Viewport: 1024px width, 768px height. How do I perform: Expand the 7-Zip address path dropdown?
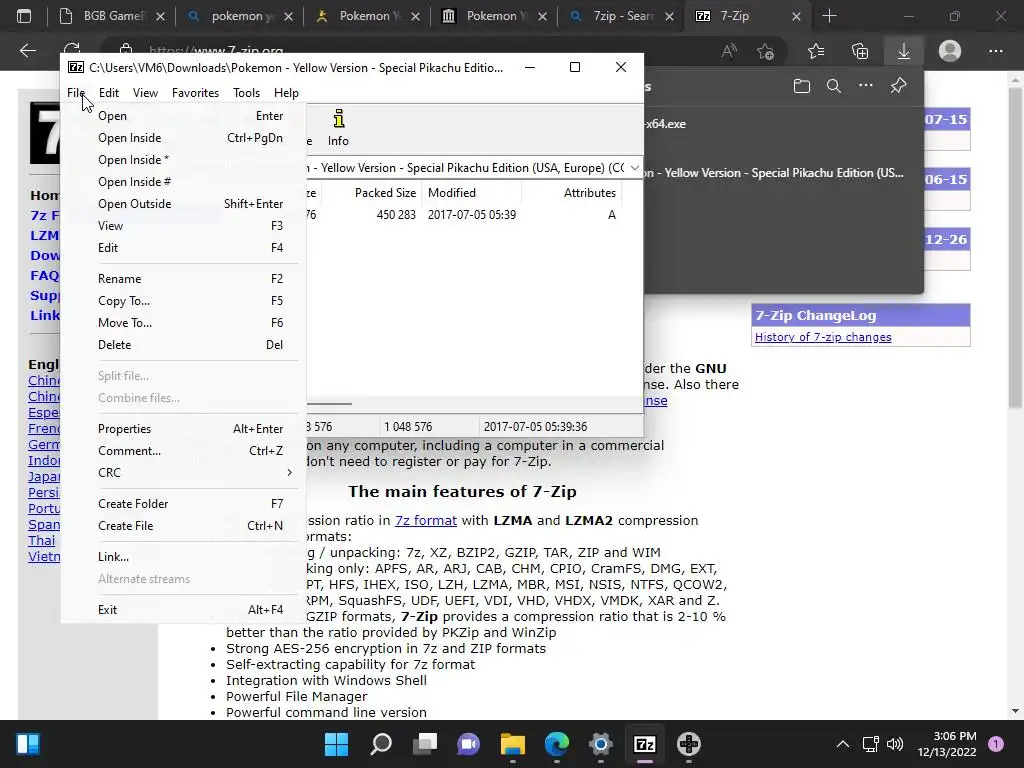[634, 168]
